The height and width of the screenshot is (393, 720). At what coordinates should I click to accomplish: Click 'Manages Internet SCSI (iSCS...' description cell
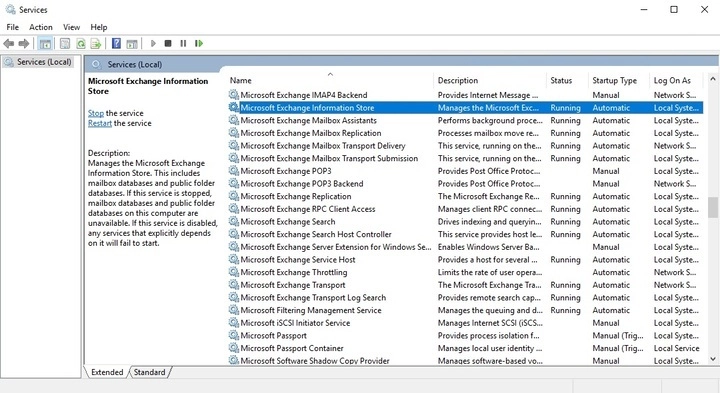pyautogui.click(x=490, y=323)
